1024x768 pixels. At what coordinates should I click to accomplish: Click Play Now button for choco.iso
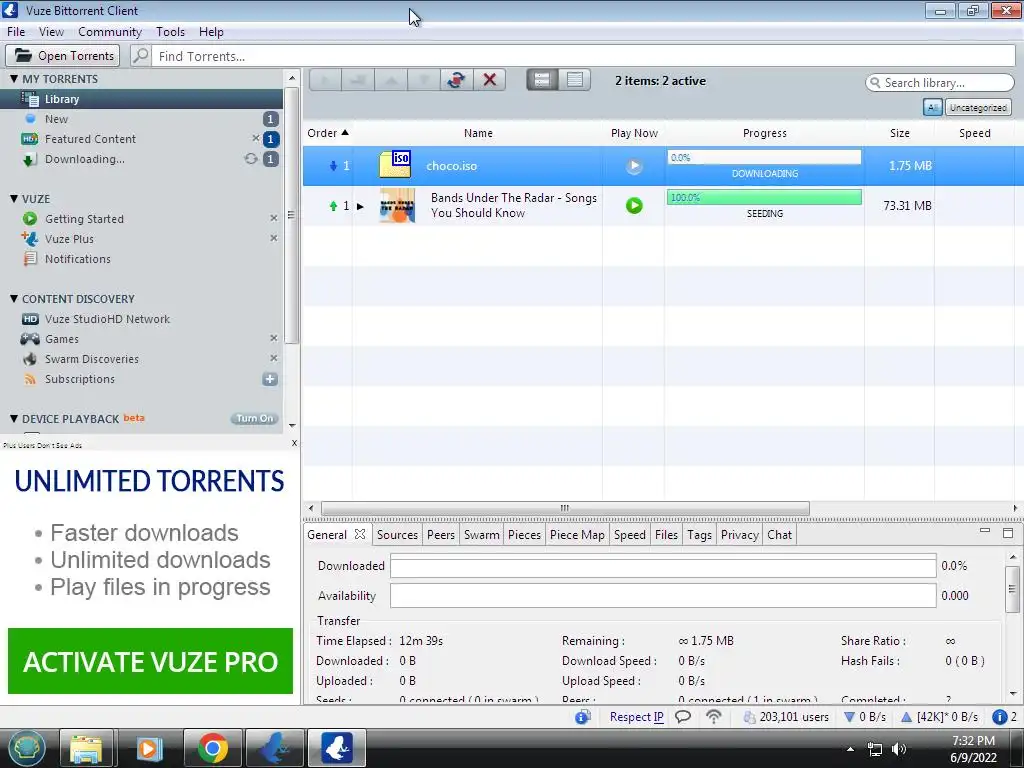coord(633,166)
